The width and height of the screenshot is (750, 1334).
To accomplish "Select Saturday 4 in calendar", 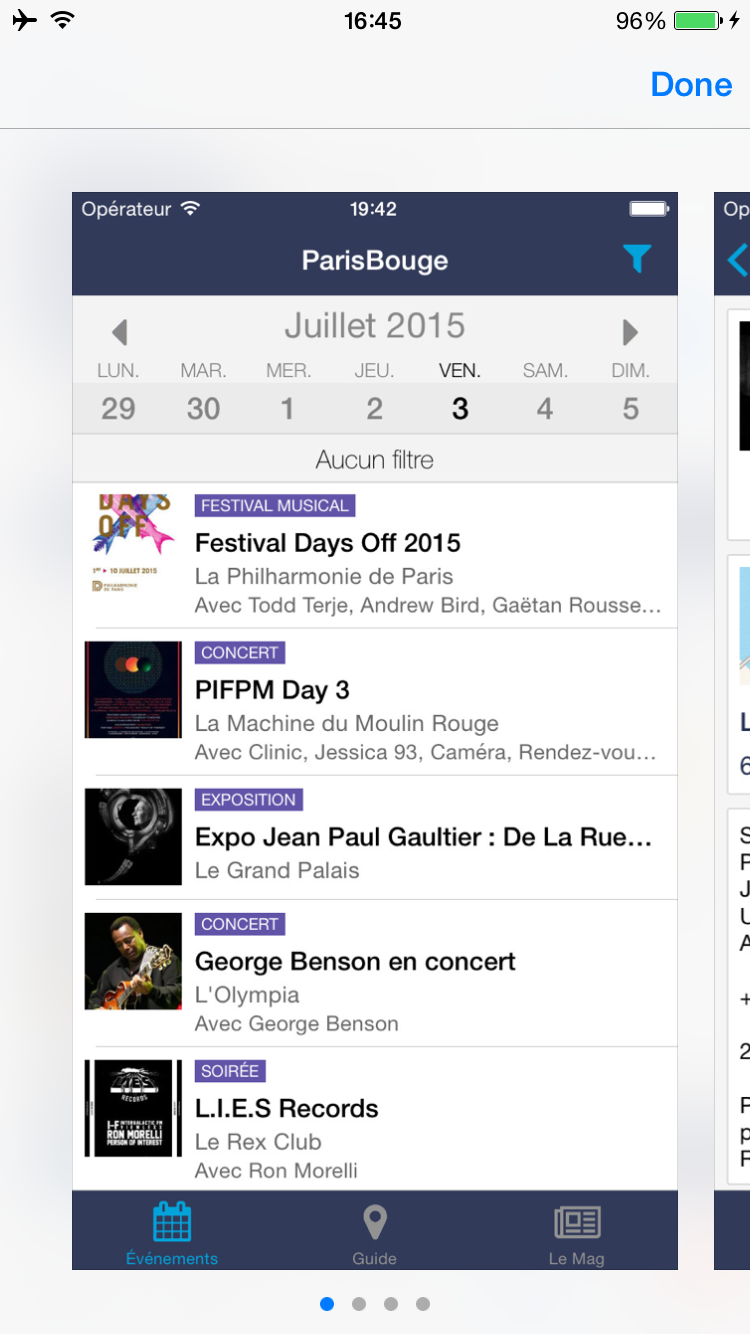I will (x=545, y=408).
